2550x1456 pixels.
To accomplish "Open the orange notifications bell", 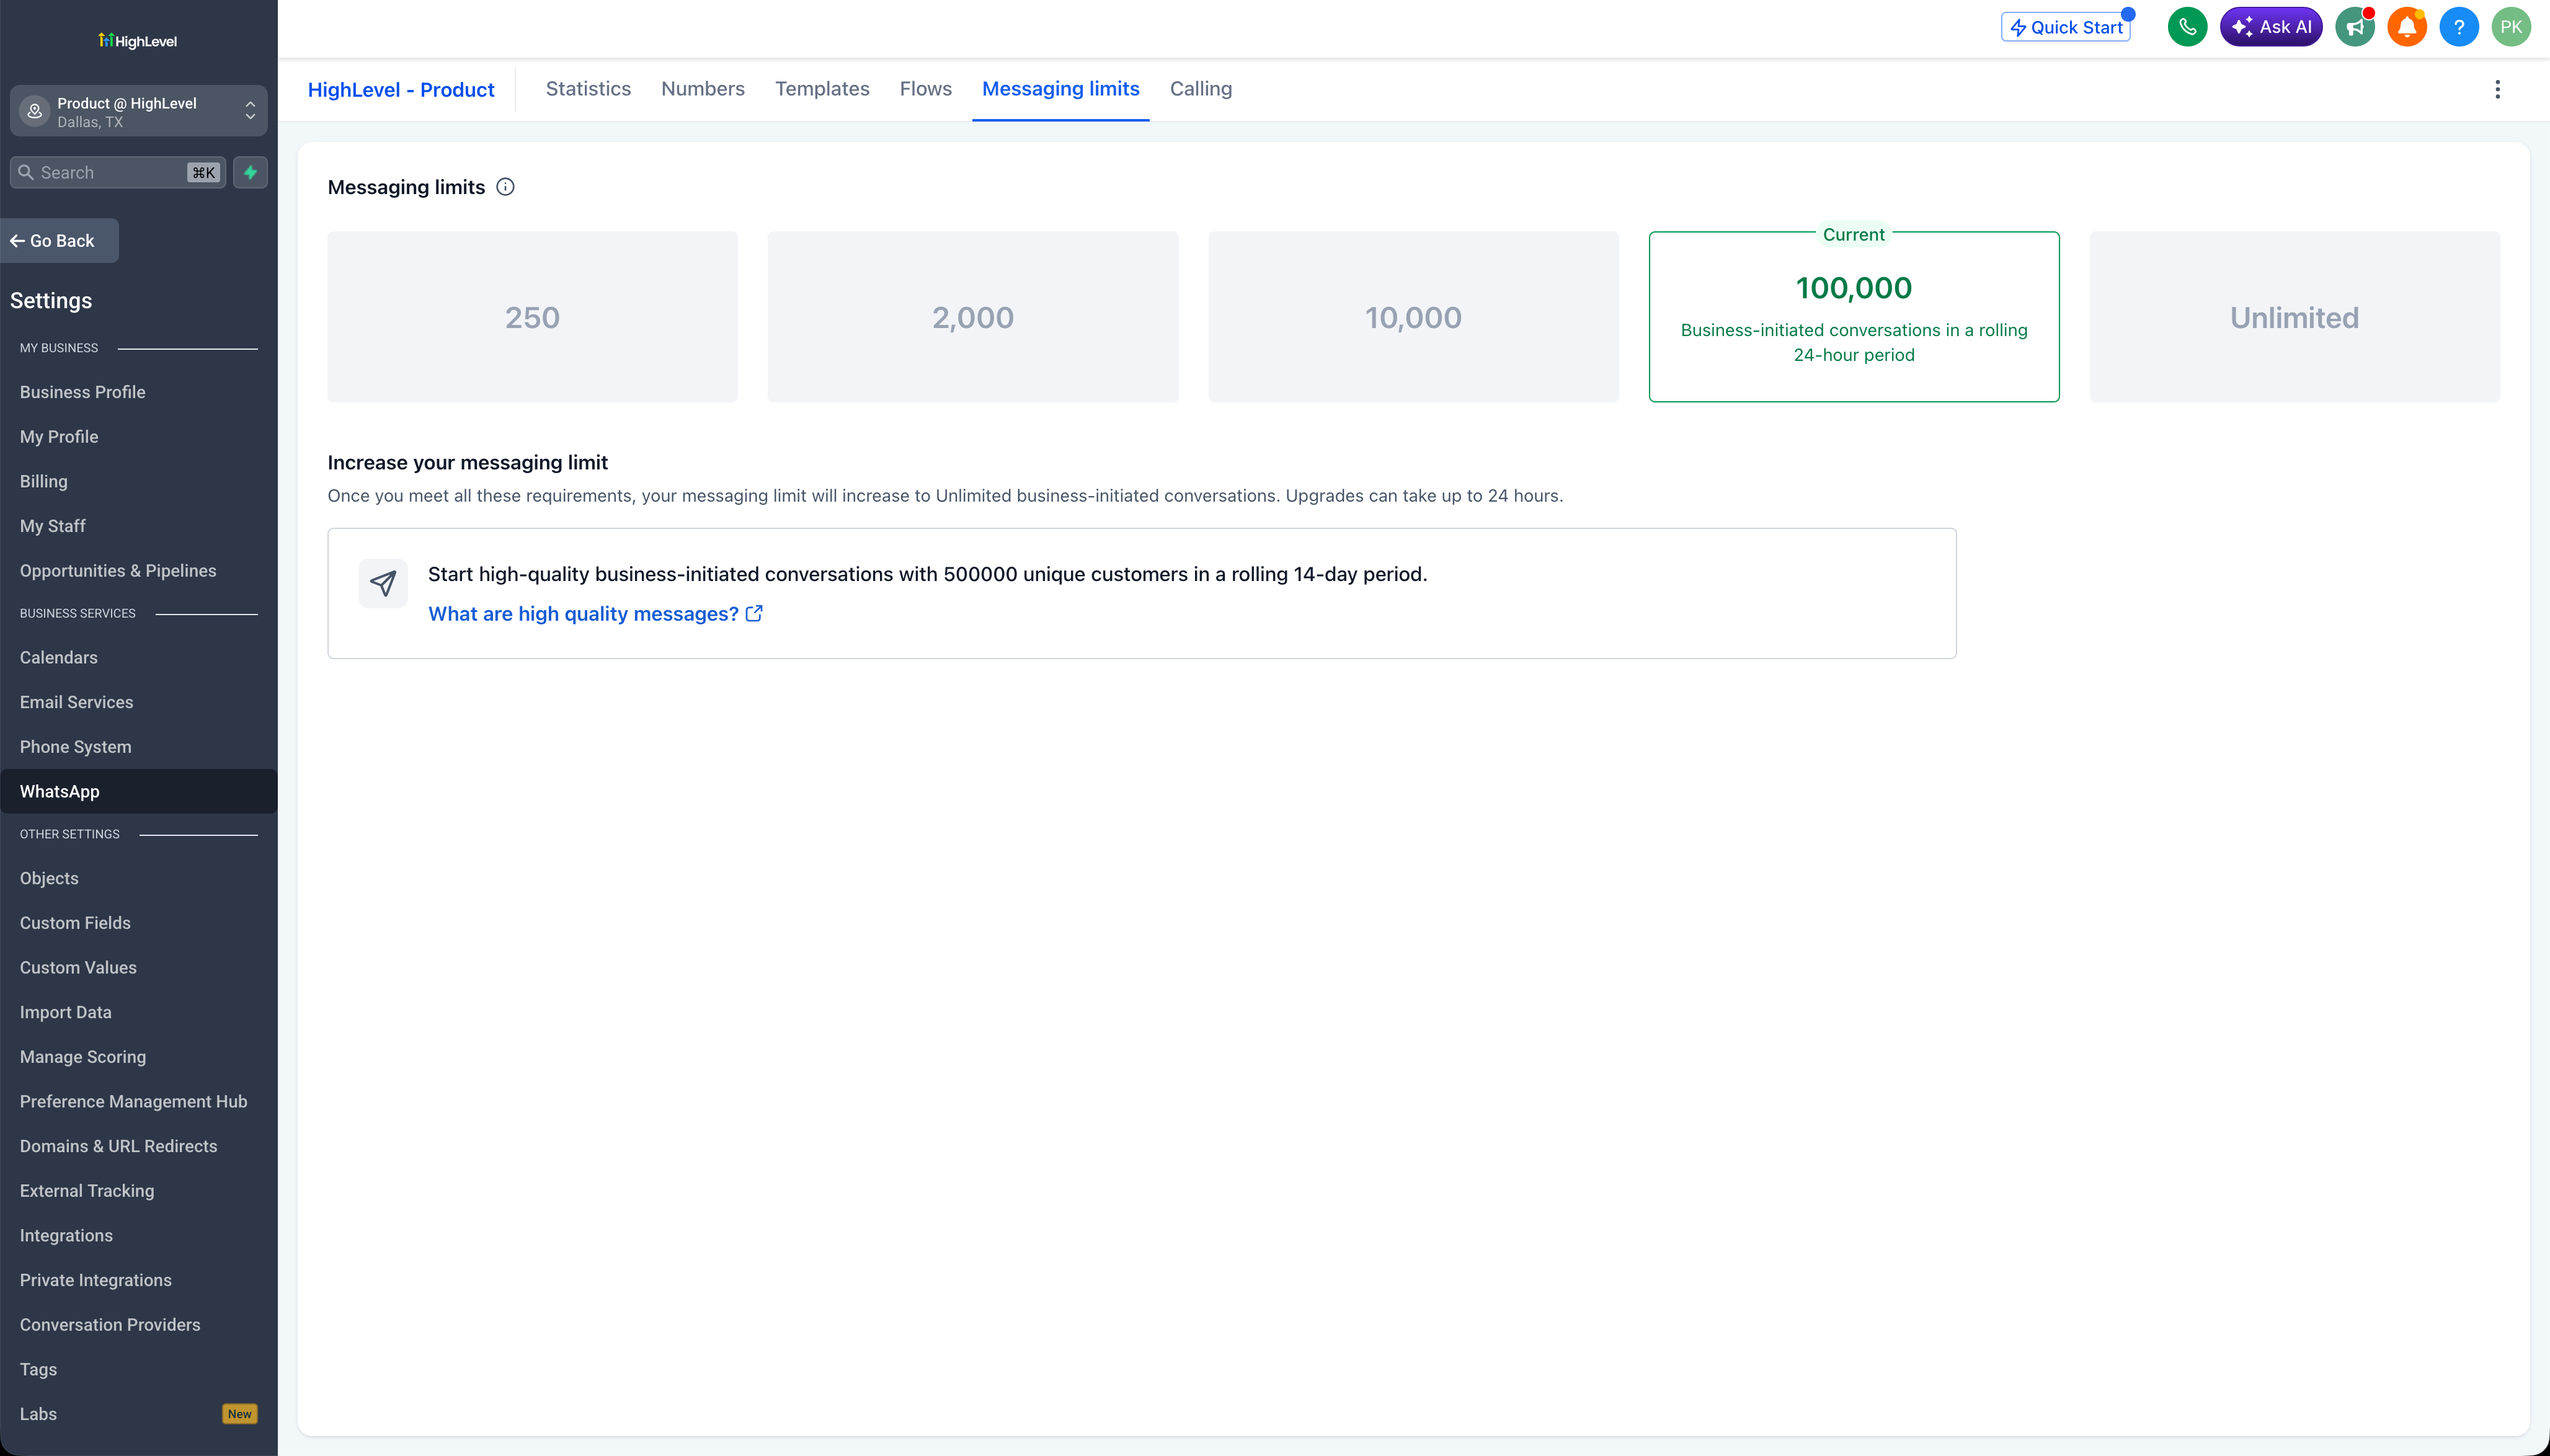I will [2407, 27].
